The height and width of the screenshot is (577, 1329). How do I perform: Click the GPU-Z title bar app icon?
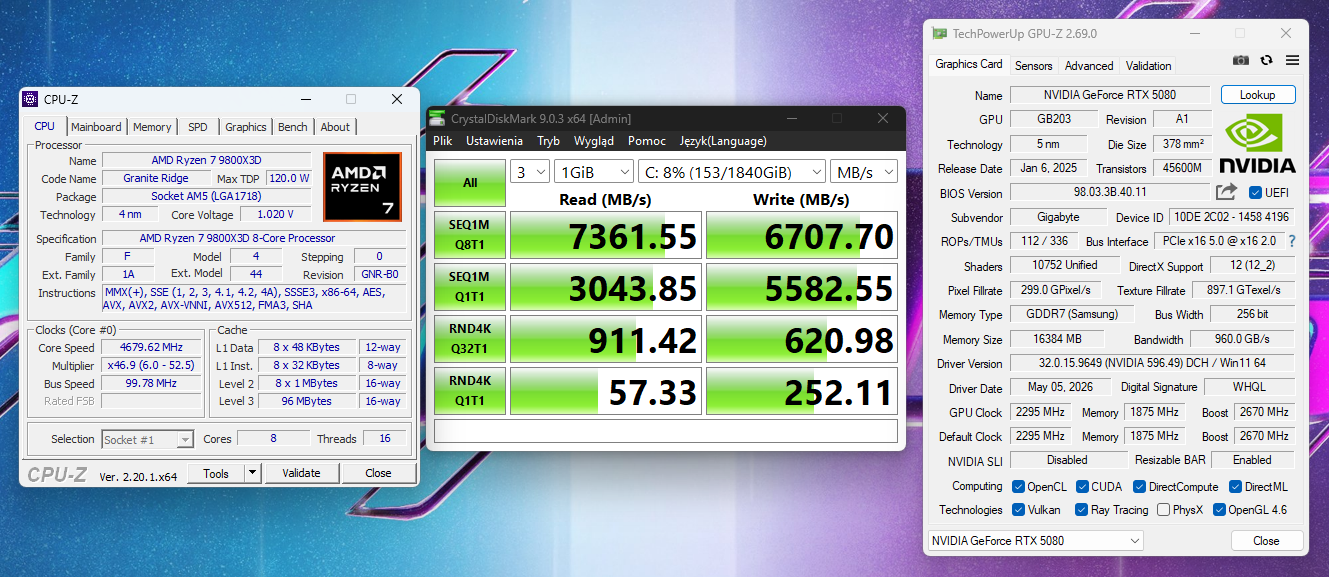(939, 33)
